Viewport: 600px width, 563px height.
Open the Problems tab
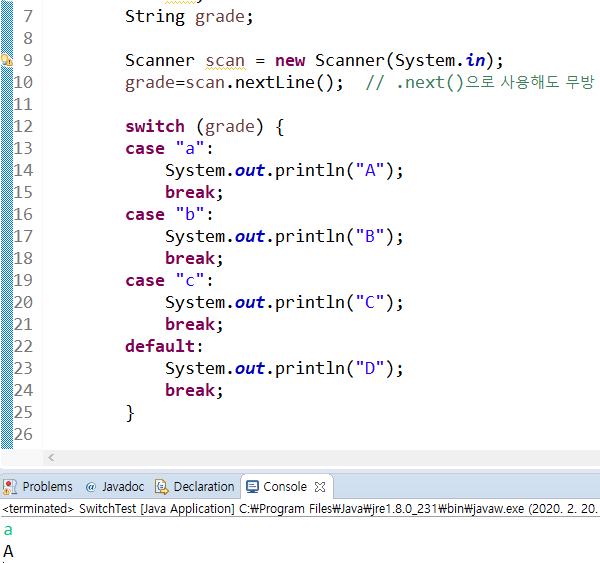[38, 486]
